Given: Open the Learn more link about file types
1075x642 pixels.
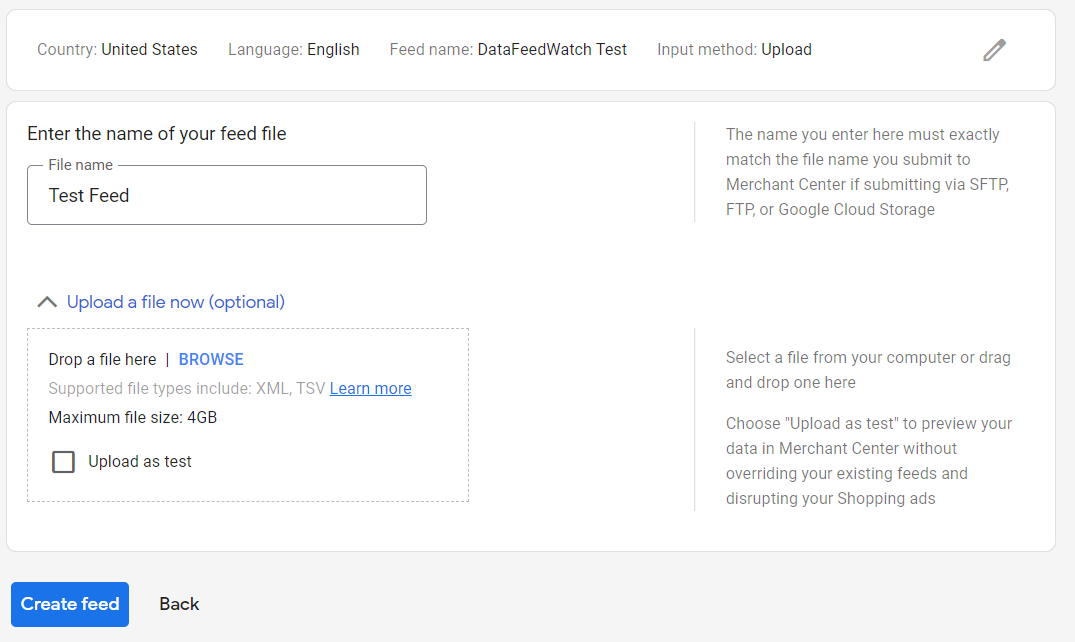Looking at the screenshot, I should [x=370, y=388].
